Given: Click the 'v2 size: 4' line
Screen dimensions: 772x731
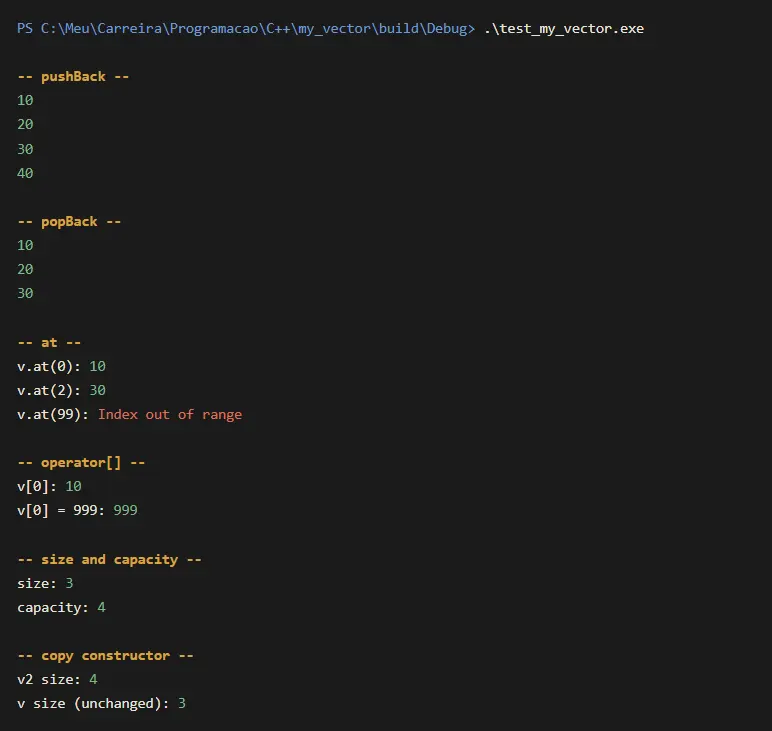Looking at the screenshot, I should (x=57, y=679).
